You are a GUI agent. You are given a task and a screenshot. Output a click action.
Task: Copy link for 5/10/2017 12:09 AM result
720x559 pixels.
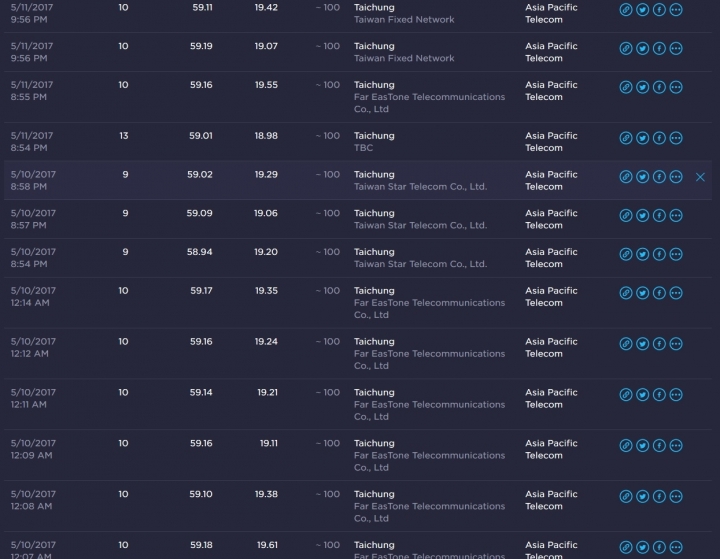click(x=626, y=446)
